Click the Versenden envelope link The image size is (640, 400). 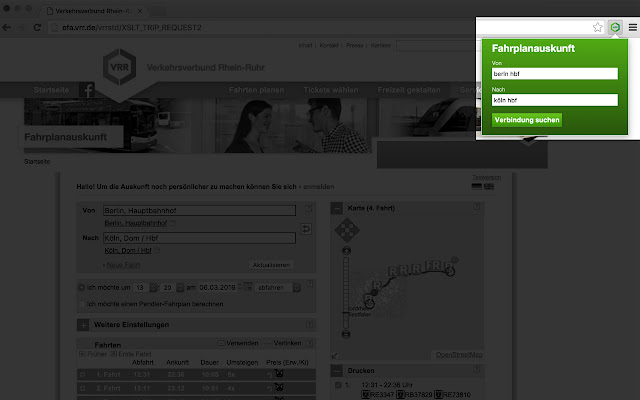click(x=238, y=343)
